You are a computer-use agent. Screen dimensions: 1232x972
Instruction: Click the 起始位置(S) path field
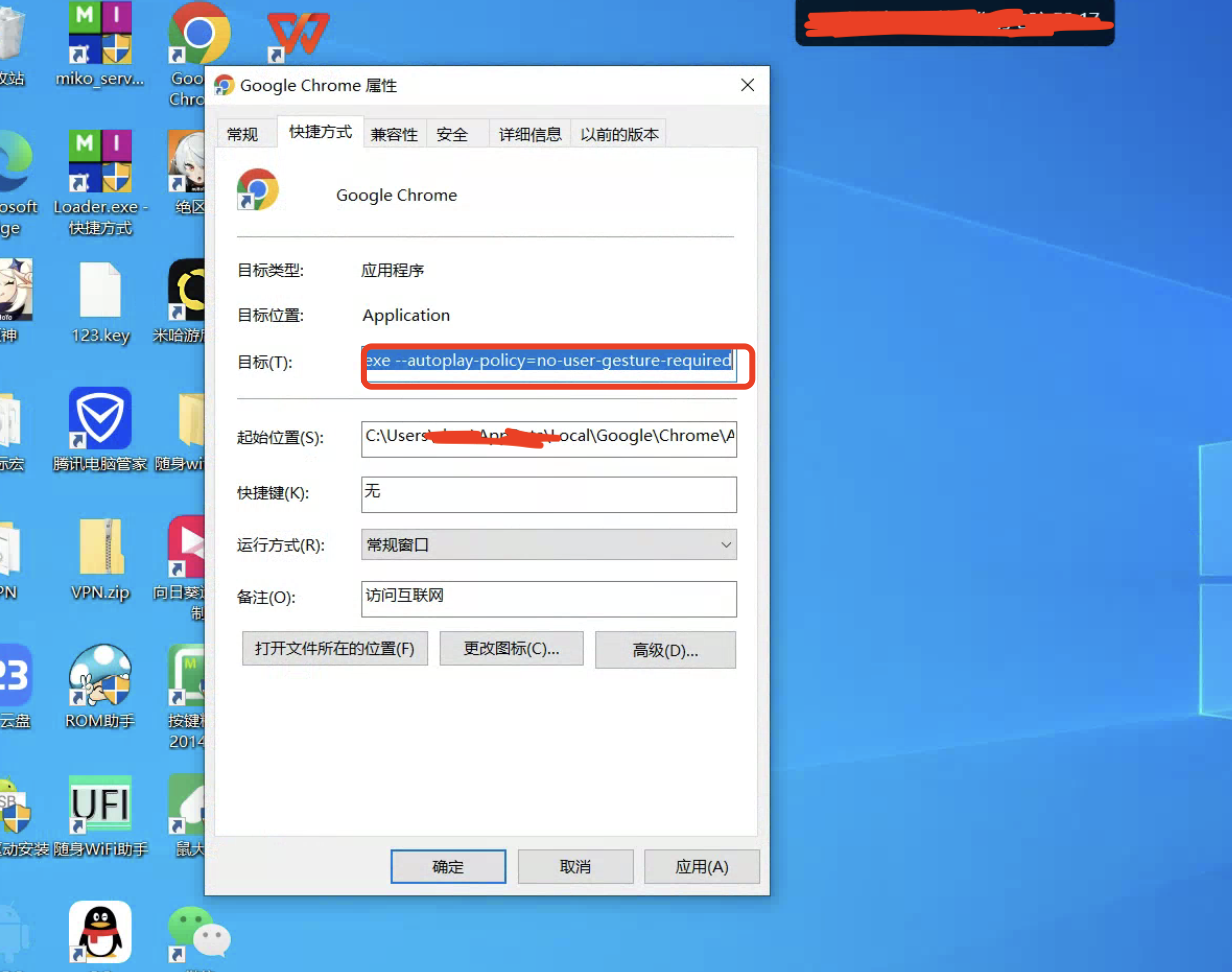pyautogui.click(x=549, y=438)
